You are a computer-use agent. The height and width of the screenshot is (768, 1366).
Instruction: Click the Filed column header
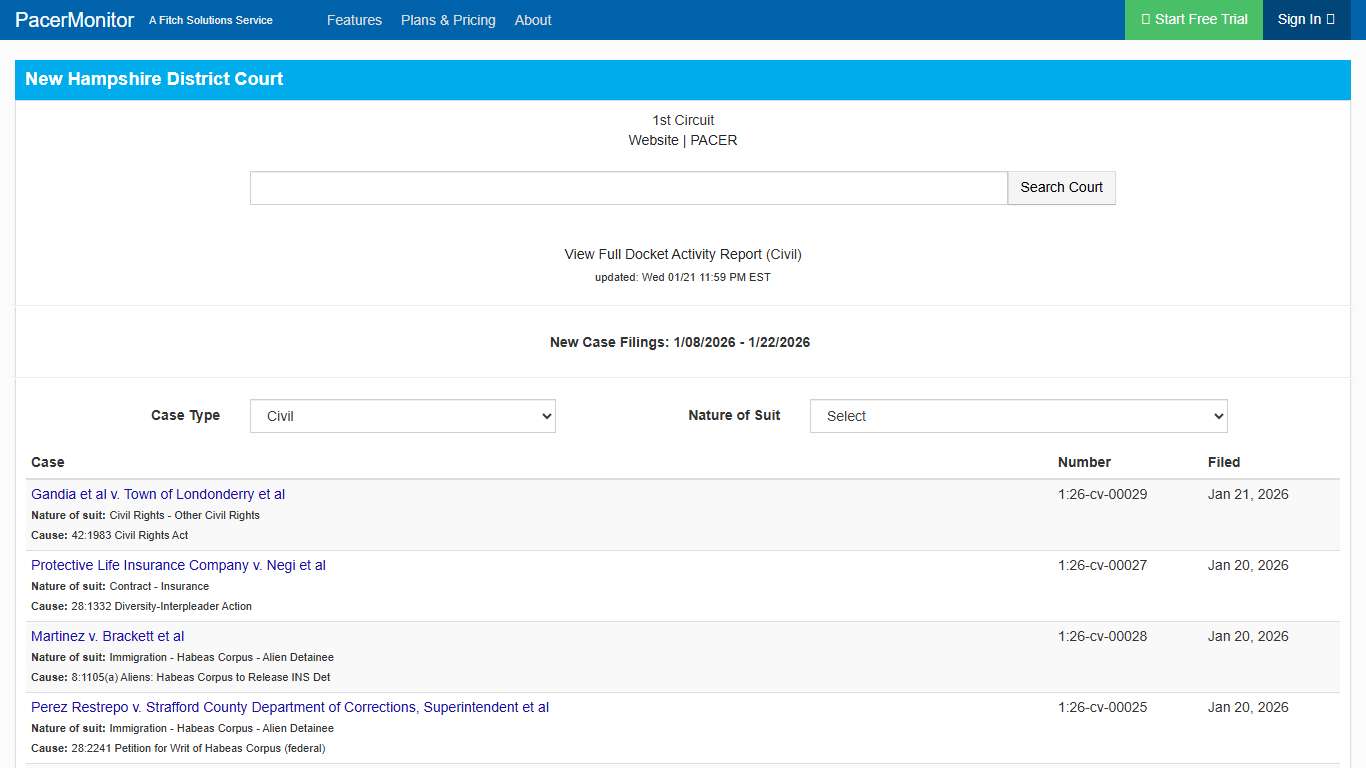coord(1224,462)
